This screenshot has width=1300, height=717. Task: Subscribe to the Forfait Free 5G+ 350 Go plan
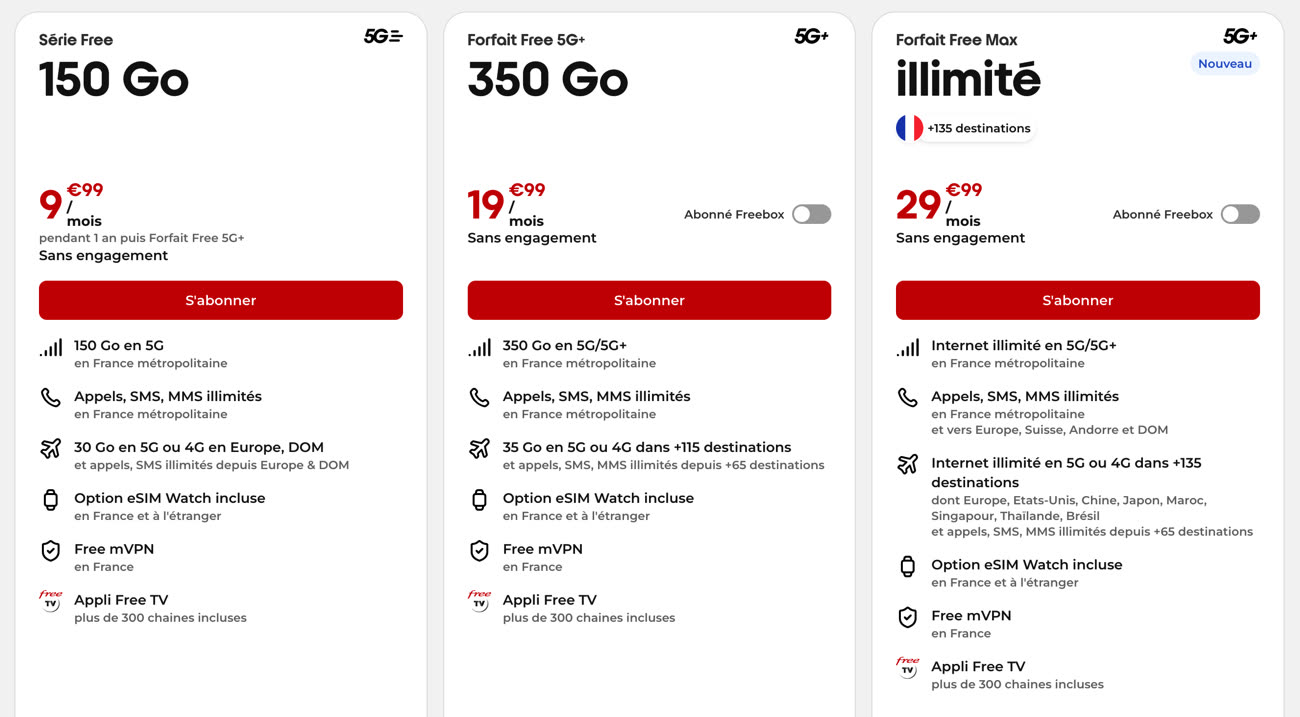649,300
